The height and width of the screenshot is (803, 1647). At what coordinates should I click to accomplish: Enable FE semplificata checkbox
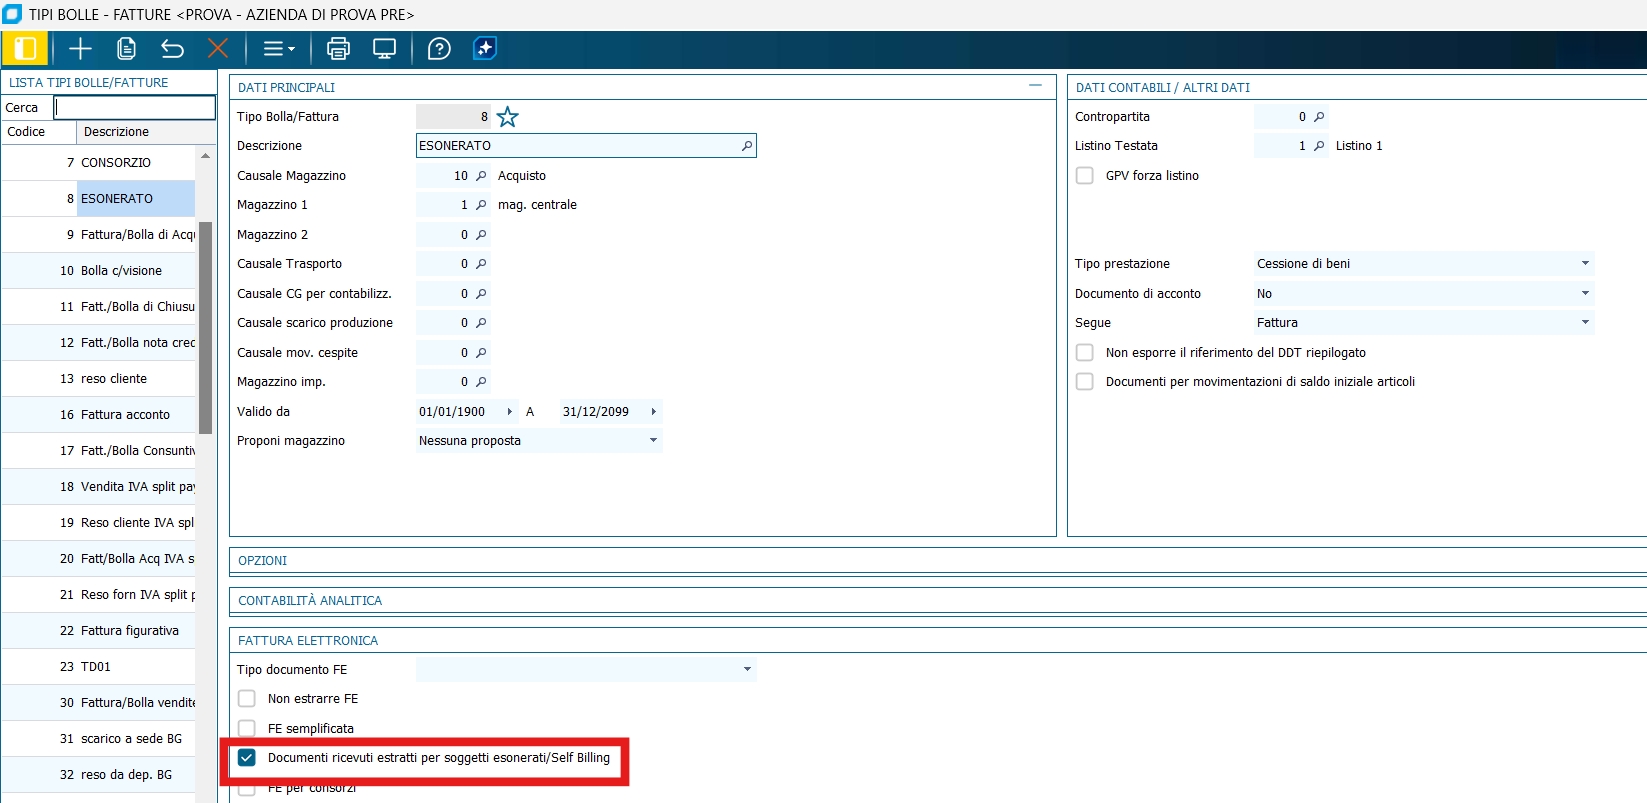tap(247, 729)
